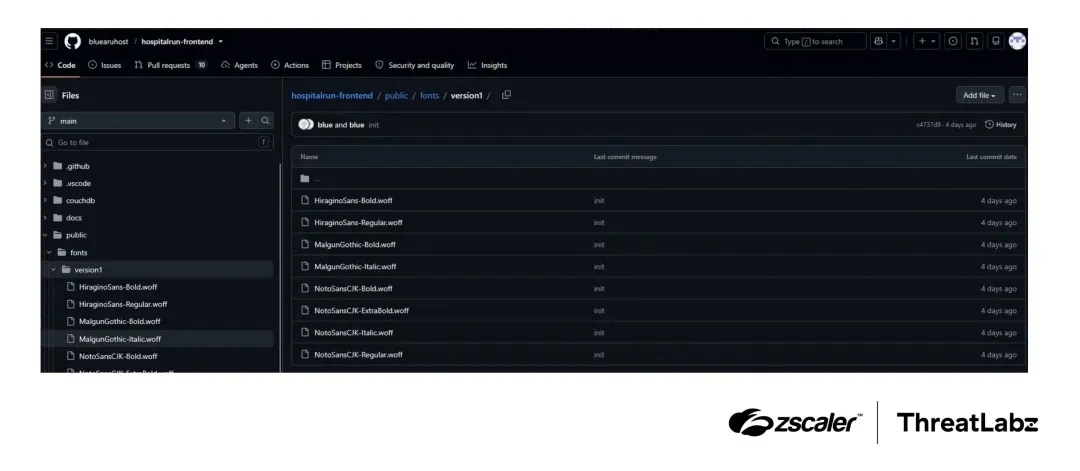Image resolution: width=1080 pixels, height=471 pixels.
Task: Open the Security and quality tab
Action: coord(415,65)
